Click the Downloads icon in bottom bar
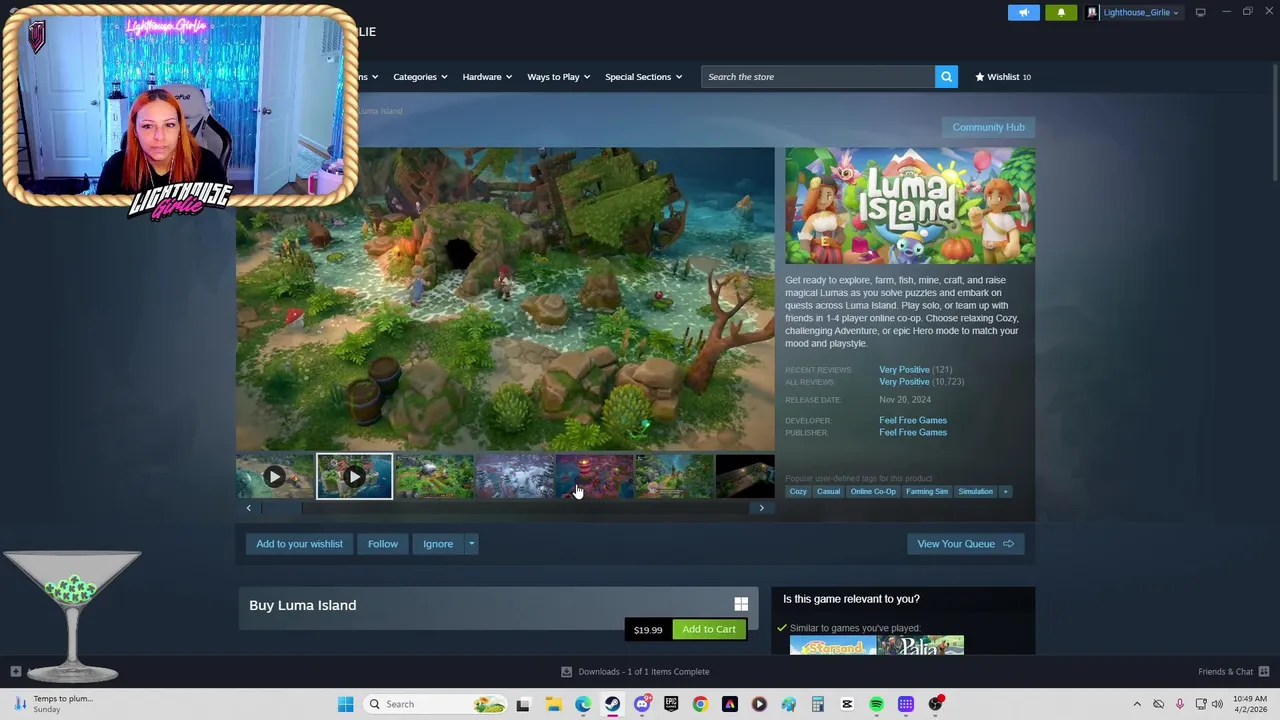The height and width of the screenshot is (720, 1280). (566, 671)
